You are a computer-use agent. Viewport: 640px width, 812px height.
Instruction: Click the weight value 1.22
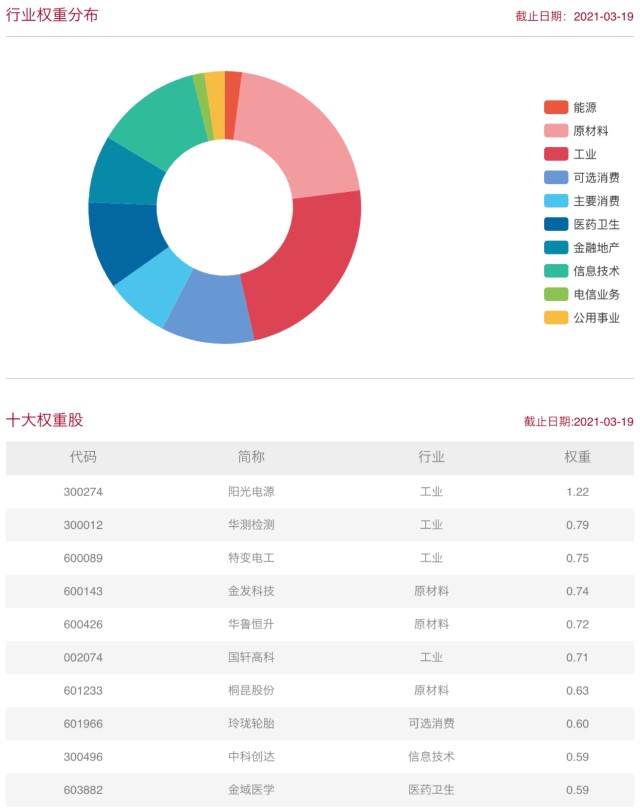[577, 492]
